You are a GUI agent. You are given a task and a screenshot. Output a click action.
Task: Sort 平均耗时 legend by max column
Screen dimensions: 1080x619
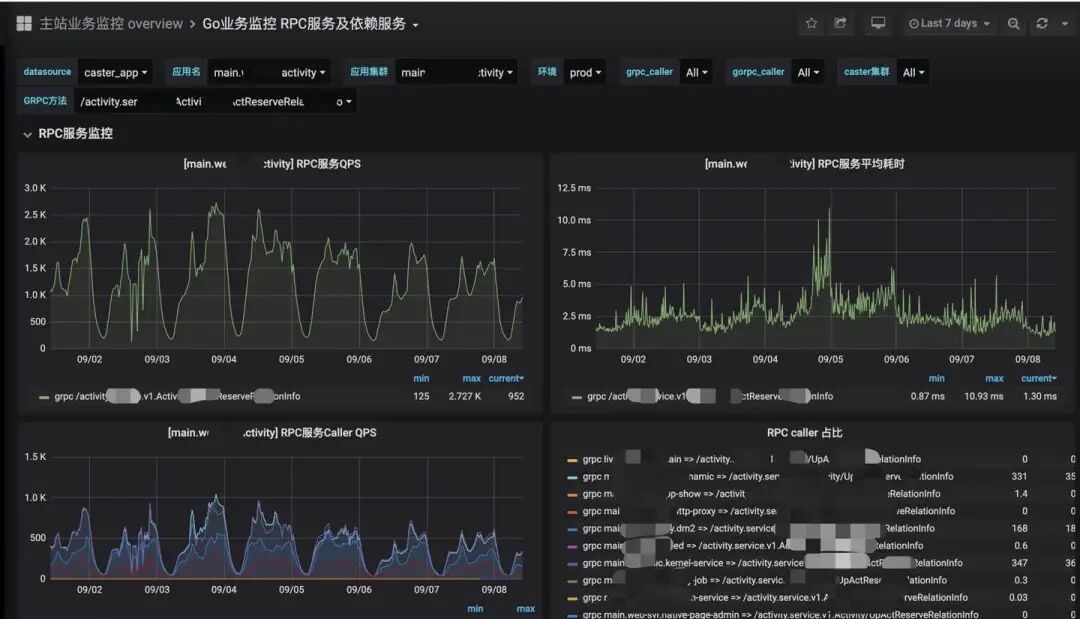[994, 379]
